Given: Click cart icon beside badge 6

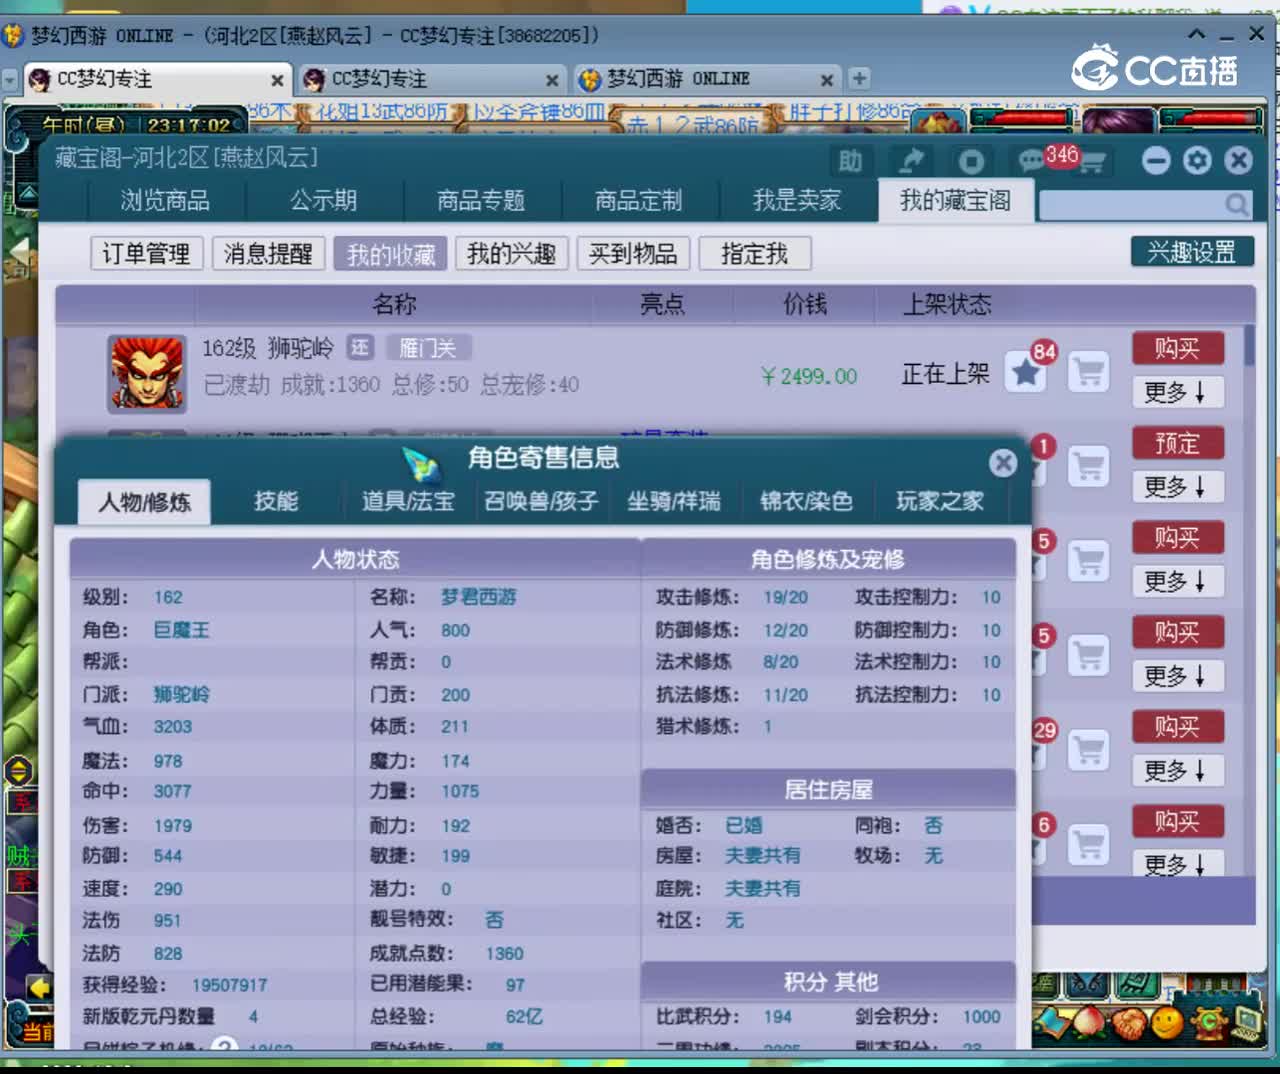Looking at the screenshot, I should click(1089, 845).
